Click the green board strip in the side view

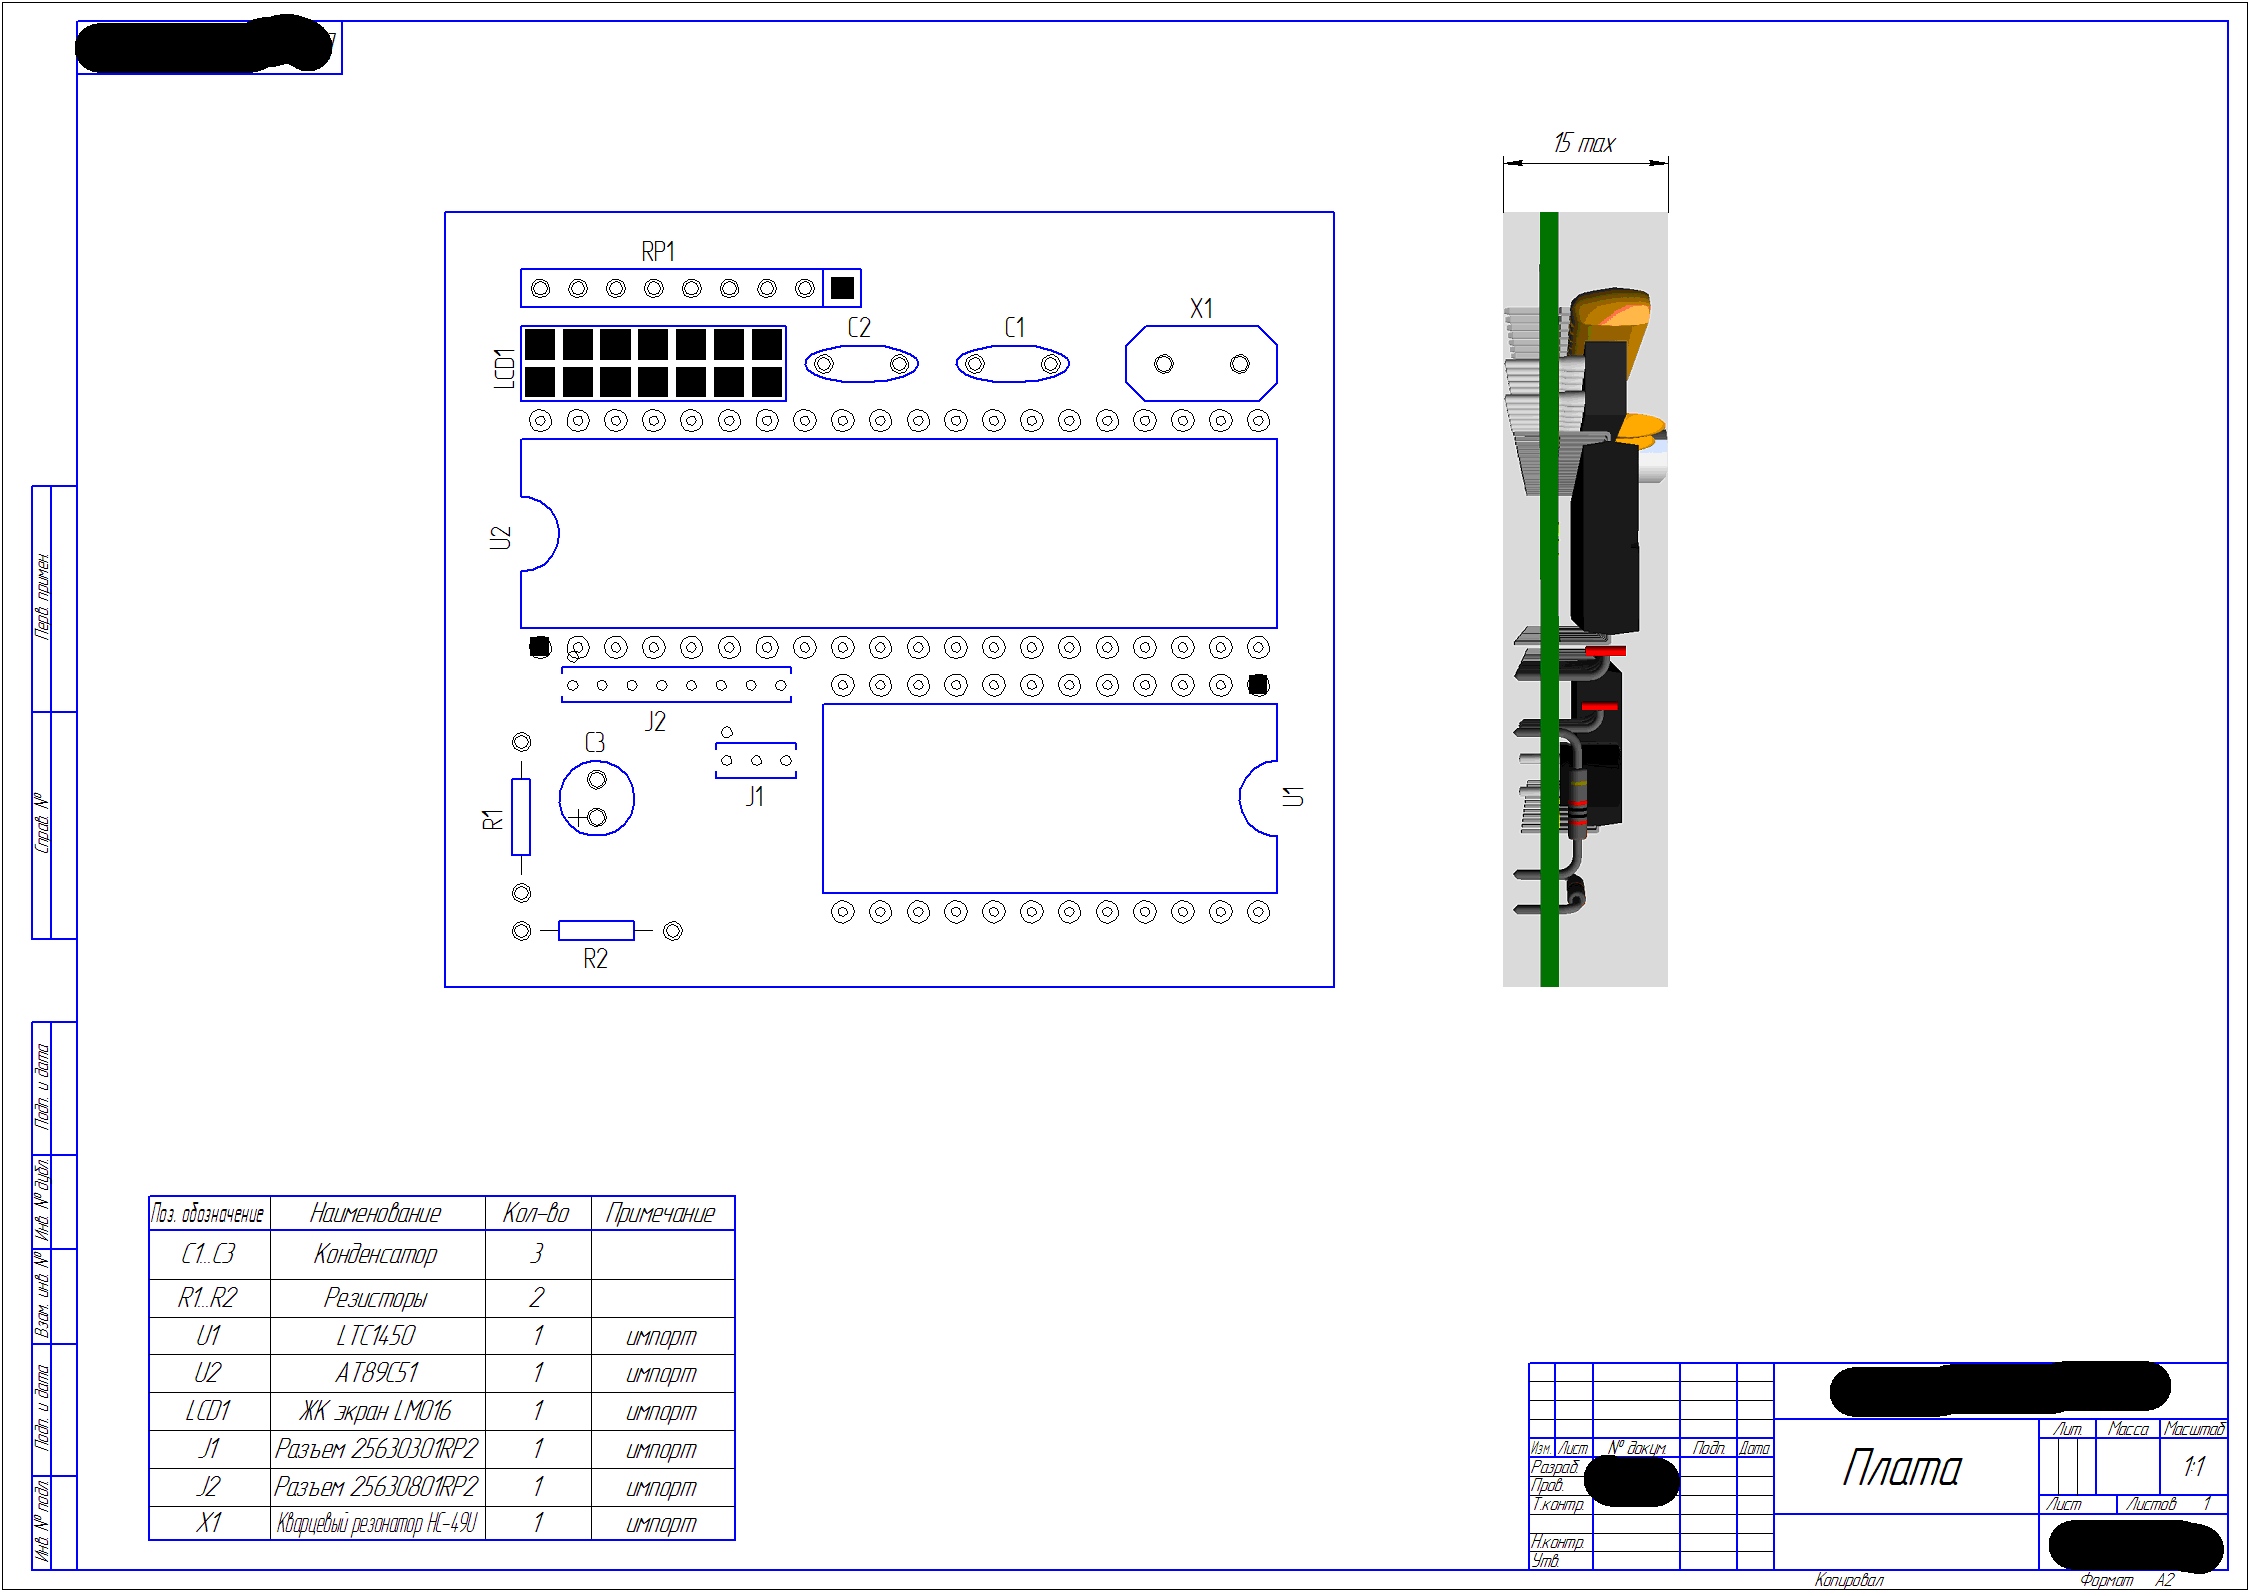click(1549, 600)
